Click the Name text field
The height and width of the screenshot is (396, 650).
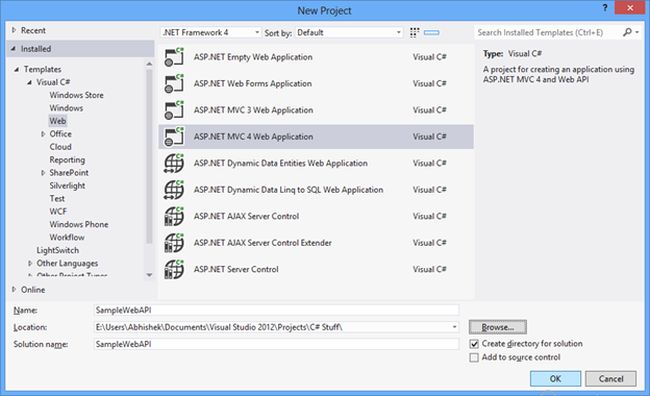[276, 310]
